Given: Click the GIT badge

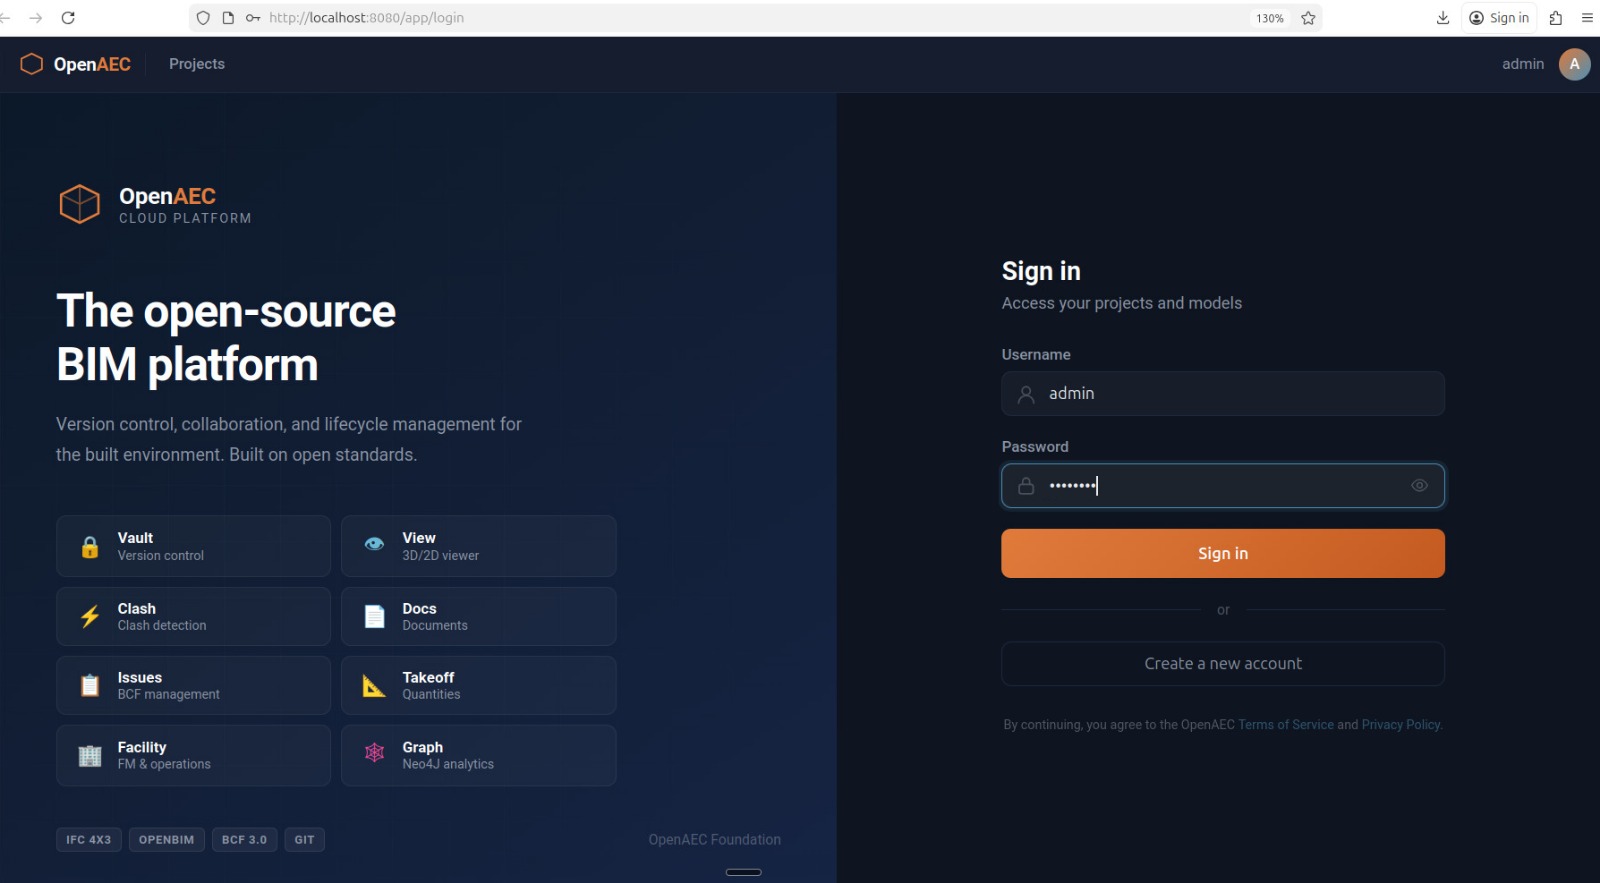Looking at the screenshot, I should [305, 840].
